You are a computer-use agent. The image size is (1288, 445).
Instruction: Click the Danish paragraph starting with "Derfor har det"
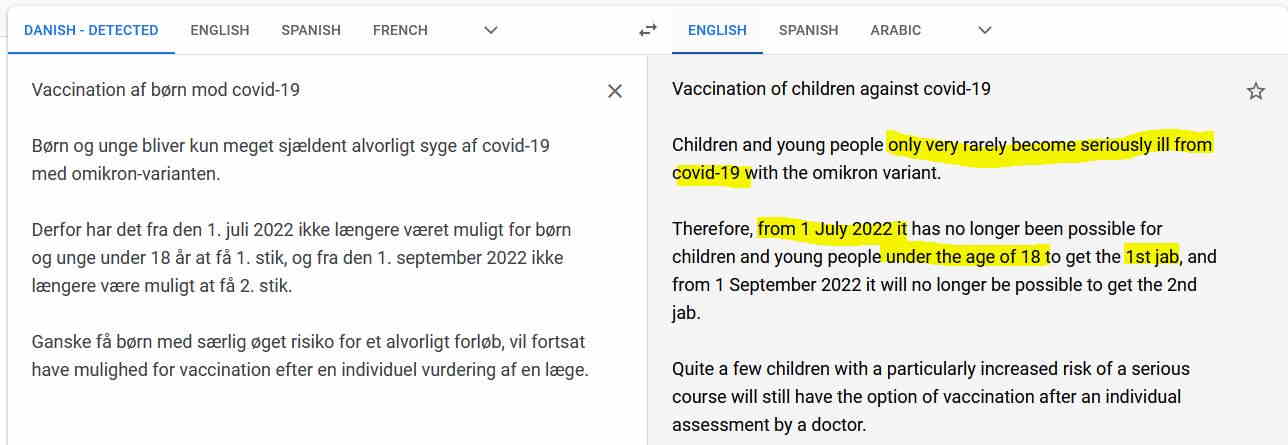pyautogui.click(x=301, y=258)
